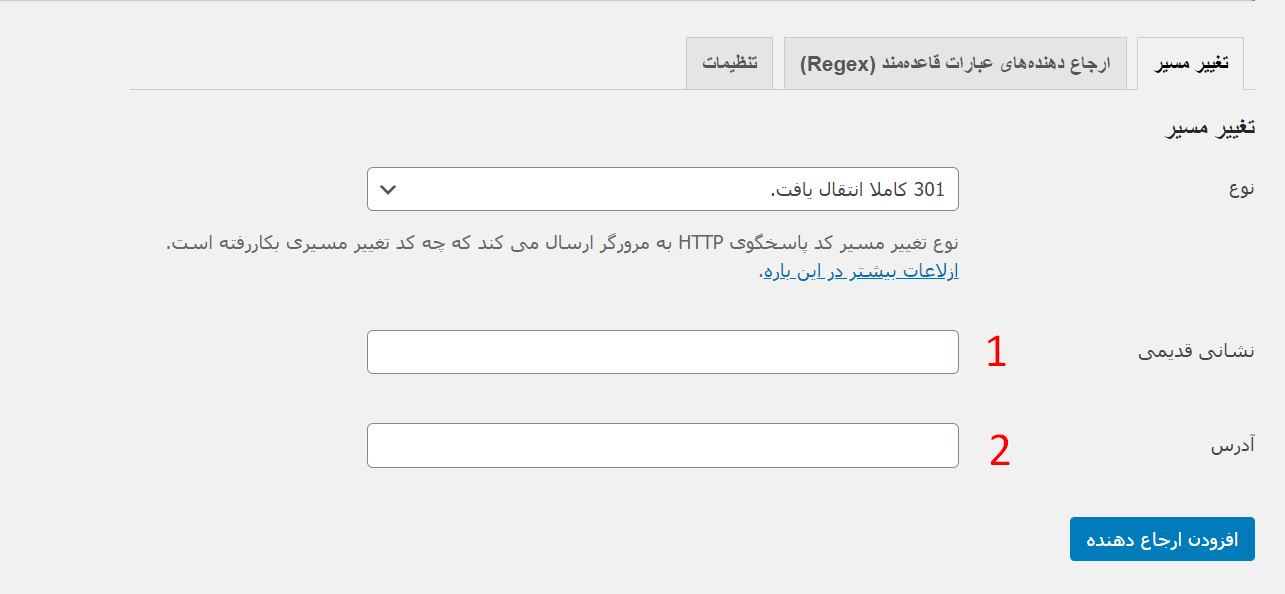Expand the 301 کاملا انتقال یافت selector
Screen dimensions: 1285x594
click(x=663, y=189)
